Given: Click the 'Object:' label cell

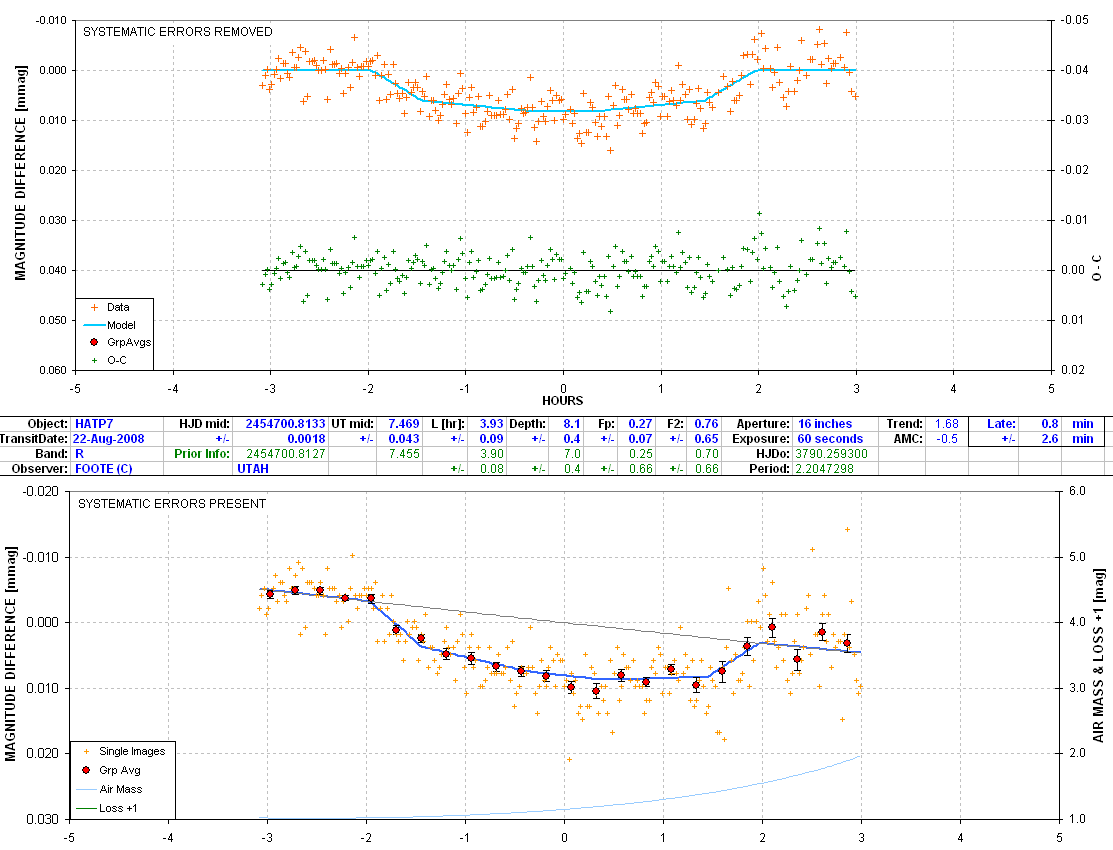Looking at the screenshot, I should (x=48, y=424).
